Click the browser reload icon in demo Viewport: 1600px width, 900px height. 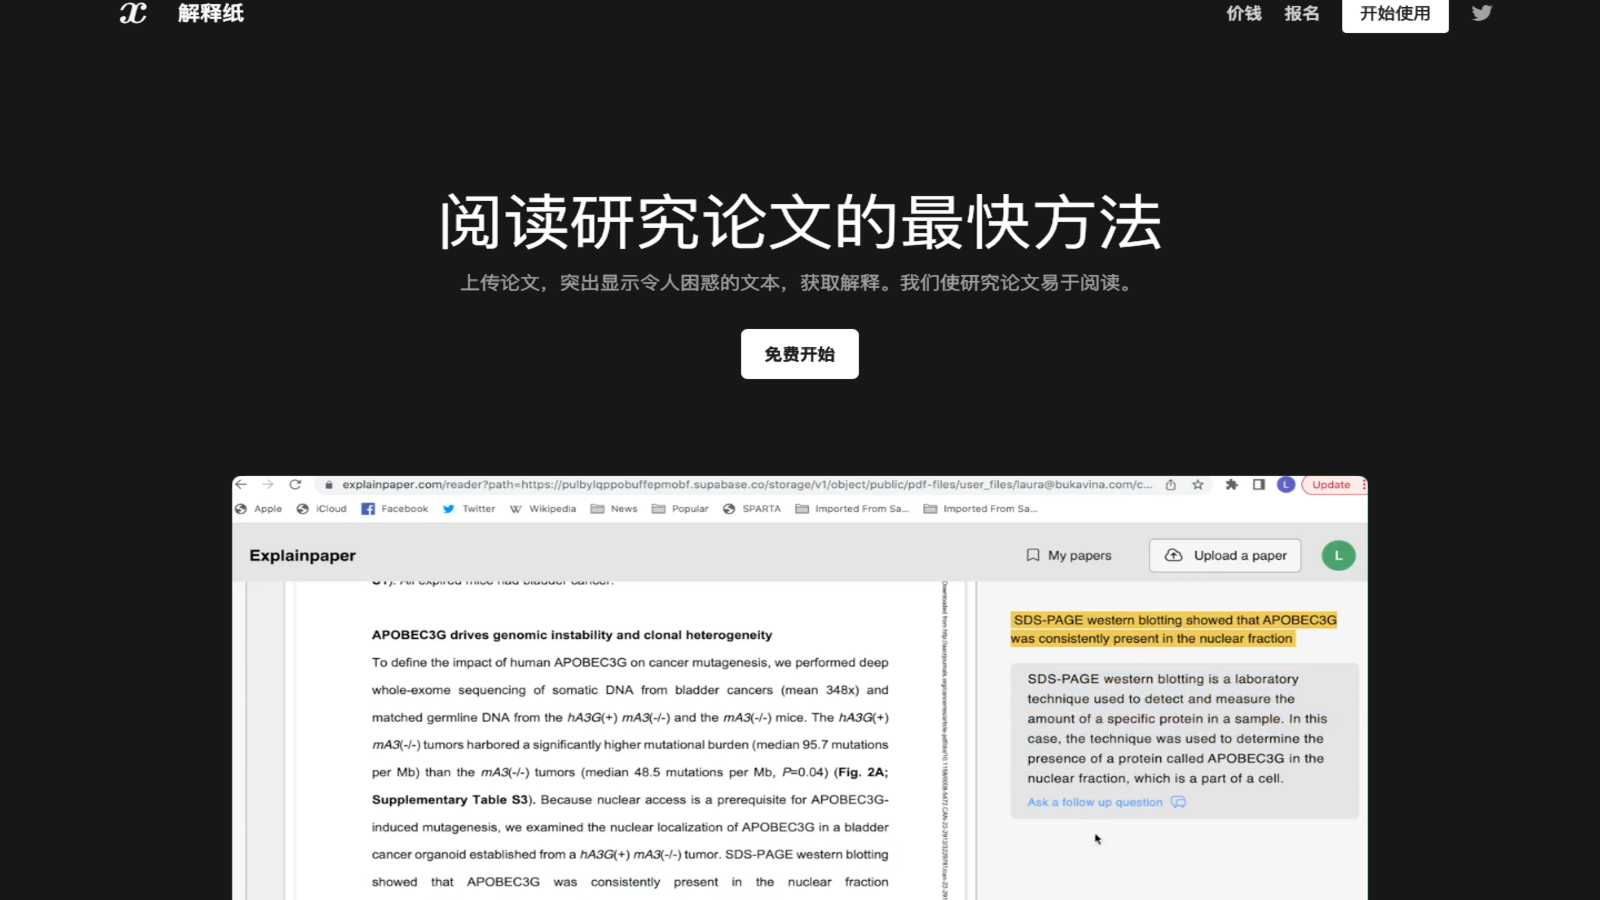click(295, 484)
